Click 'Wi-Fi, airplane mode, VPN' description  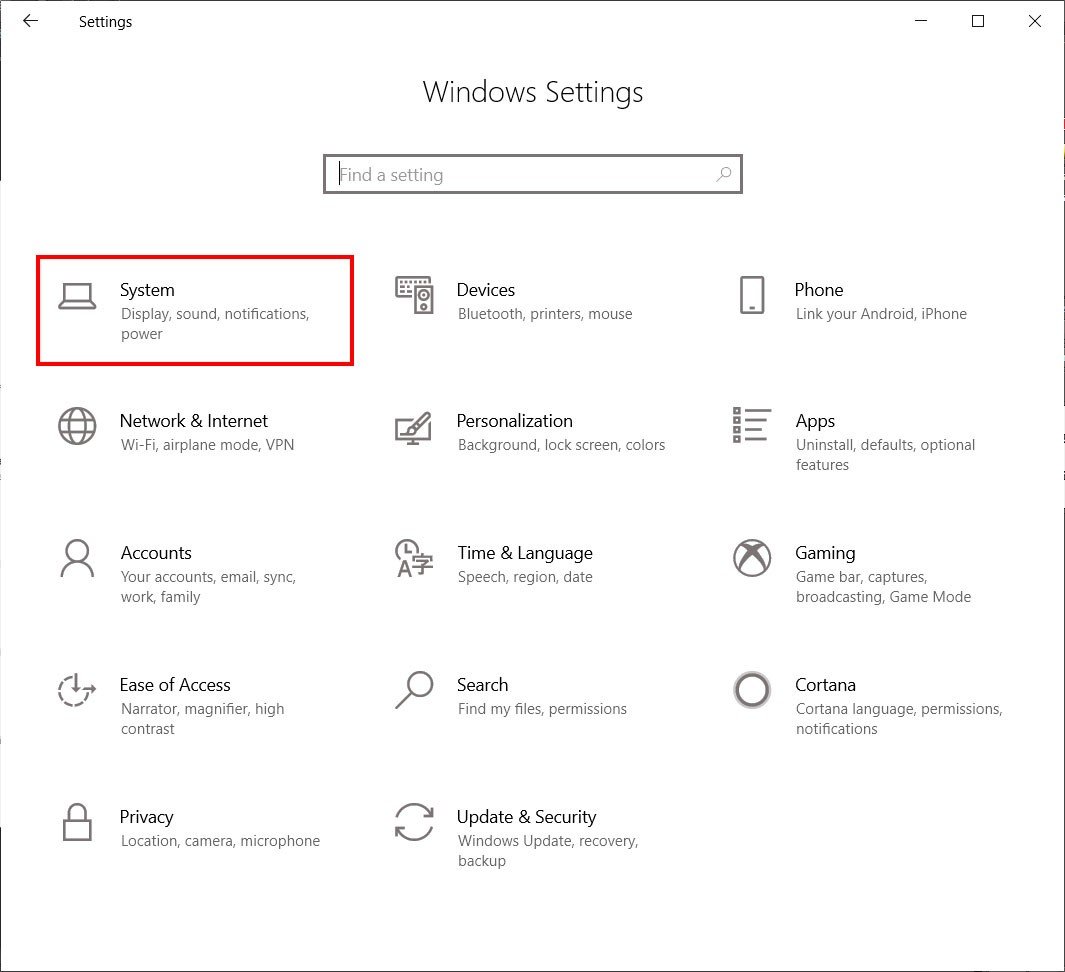[207, 445]
